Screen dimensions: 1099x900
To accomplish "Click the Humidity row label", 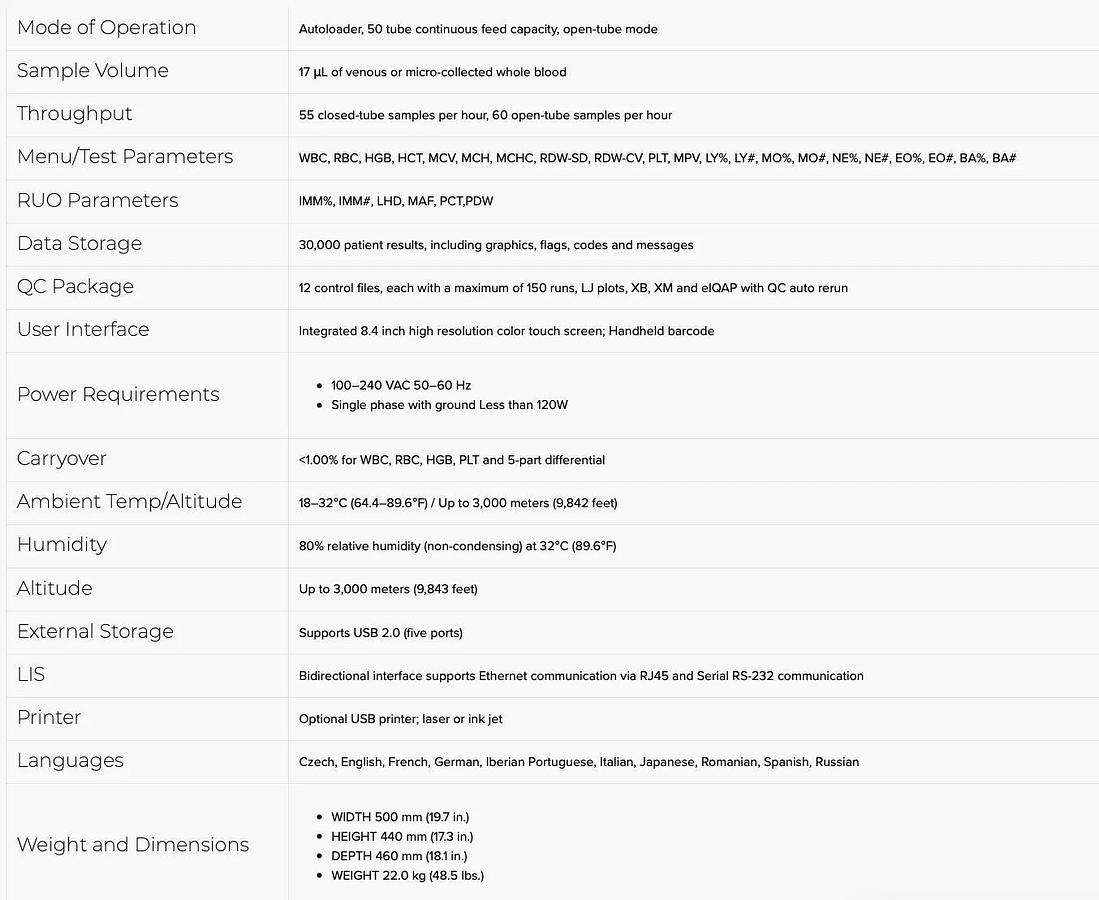I will pos(61,545).
